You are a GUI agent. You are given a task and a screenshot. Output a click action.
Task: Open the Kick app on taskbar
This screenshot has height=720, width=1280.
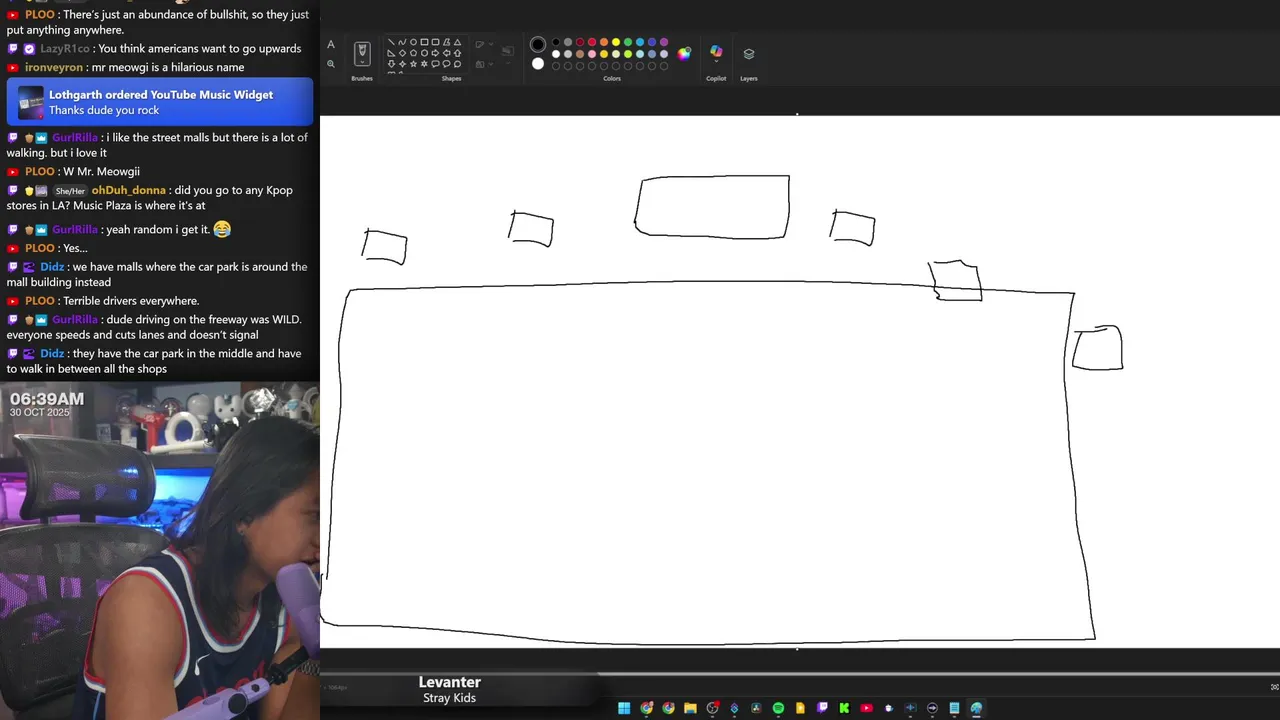click(x=844, y=708)
